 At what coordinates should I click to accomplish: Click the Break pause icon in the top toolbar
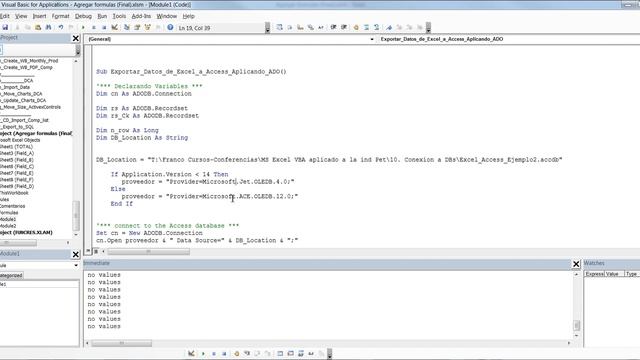pyautogui.click(x=94, y=27)
